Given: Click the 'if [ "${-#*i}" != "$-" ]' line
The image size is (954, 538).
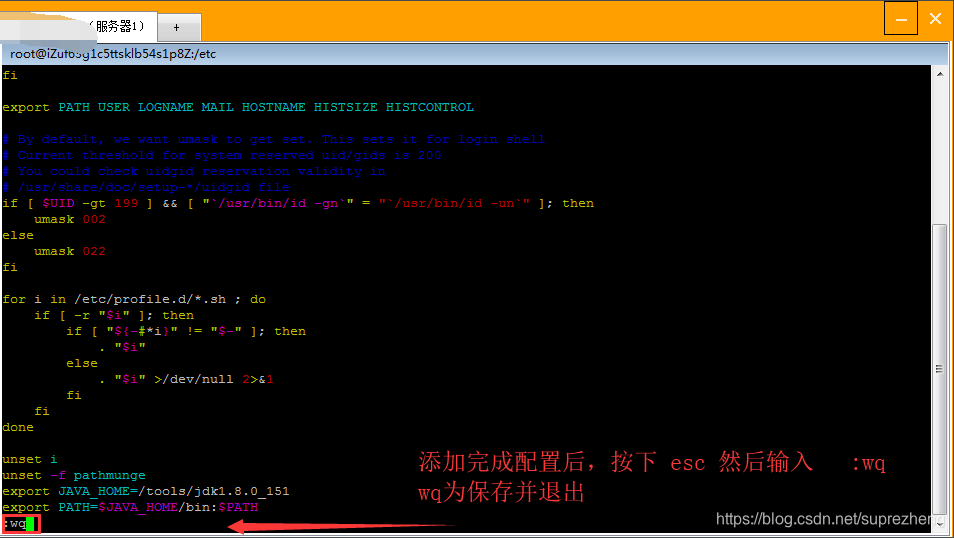Looking at the screenshot, I should (x=186, y=331).
